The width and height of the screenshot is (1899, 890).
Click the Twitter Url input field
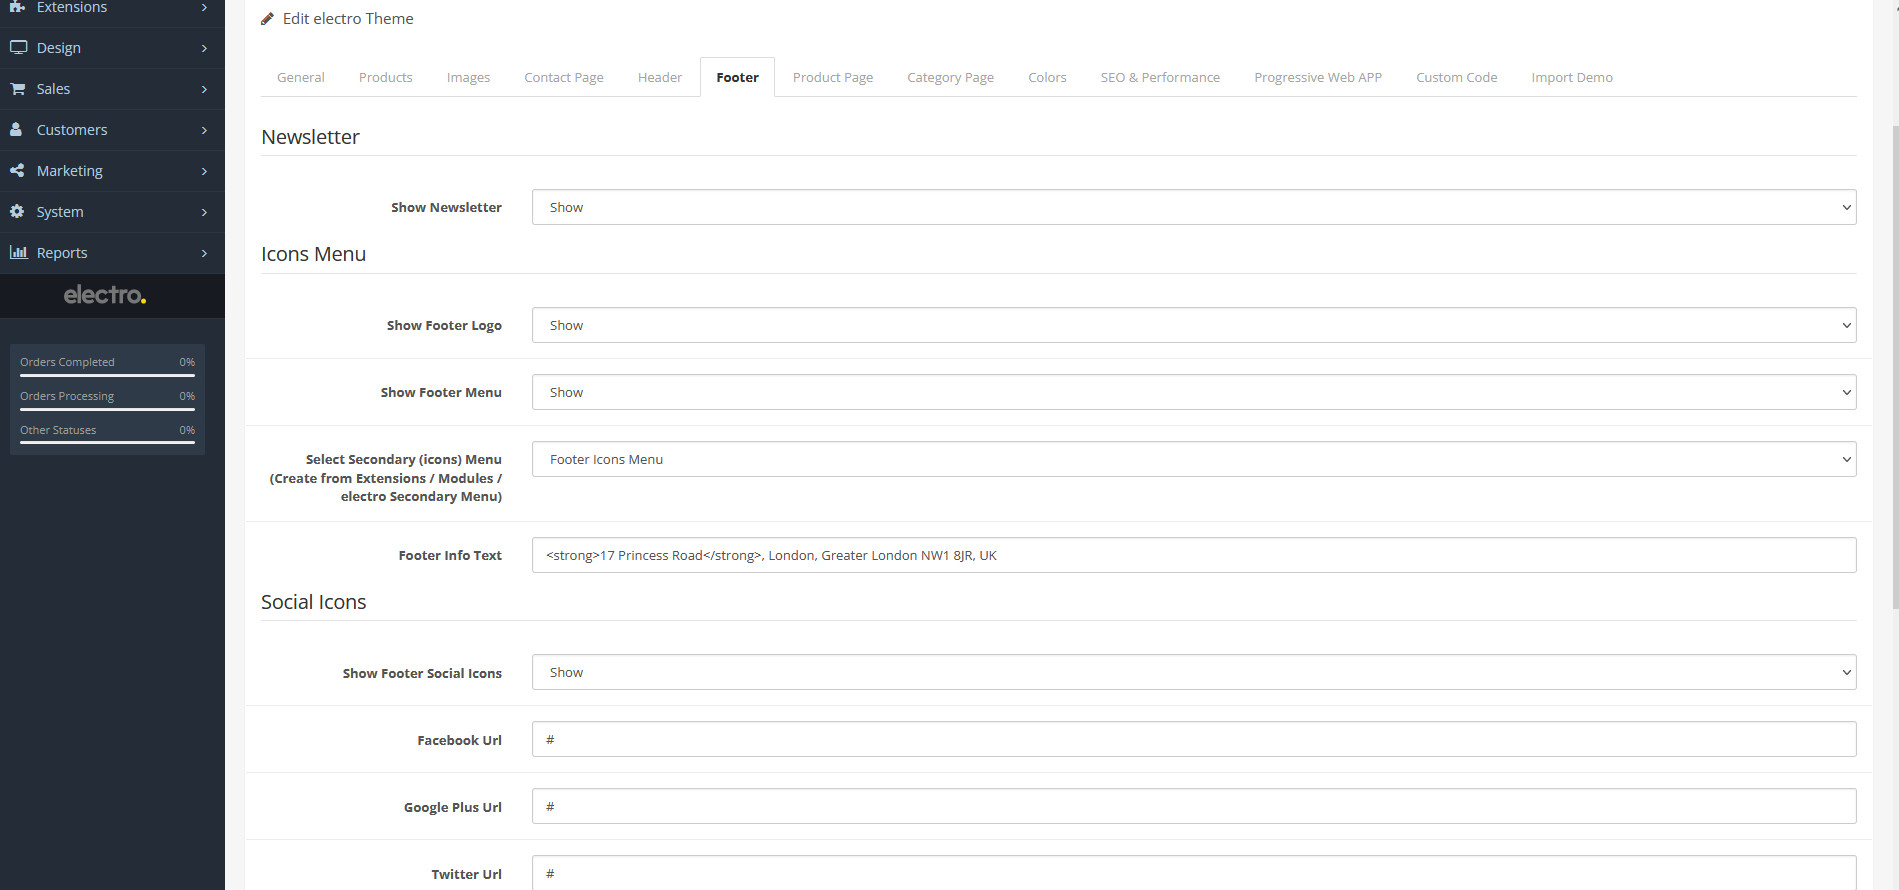tap(1194, 873)
